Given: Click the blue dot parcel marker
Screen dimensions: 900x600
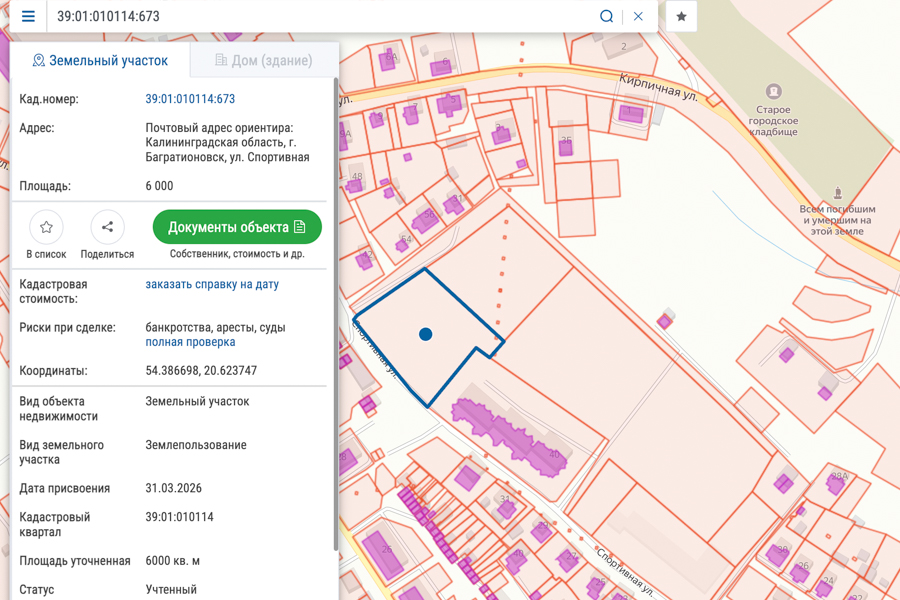Looking at the screenshot, I should tap(425, 334).
